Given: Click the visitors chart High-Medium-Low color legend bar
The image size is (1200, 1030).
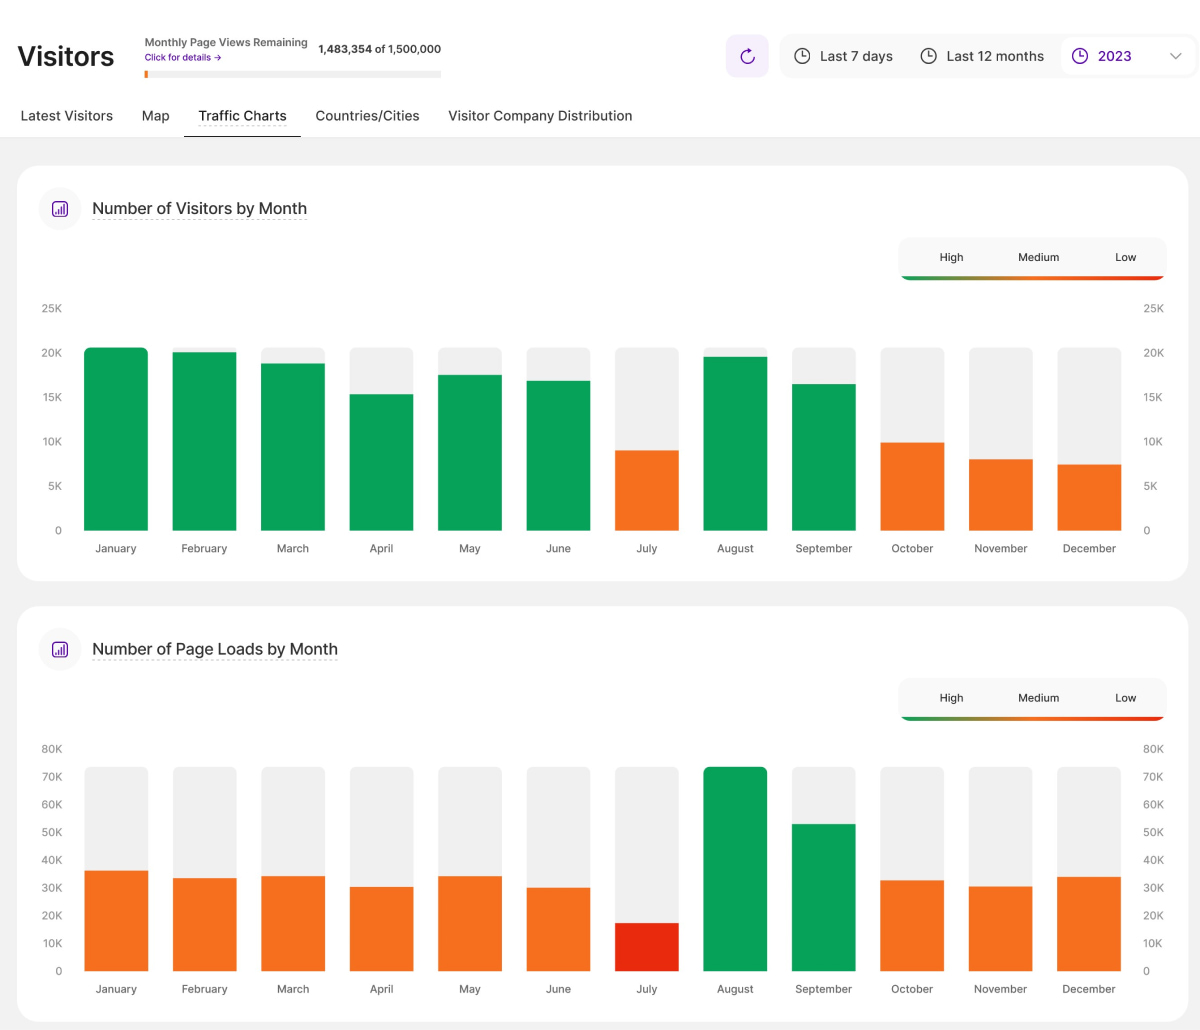Looking at the screenshot, I should (1033, 277).
